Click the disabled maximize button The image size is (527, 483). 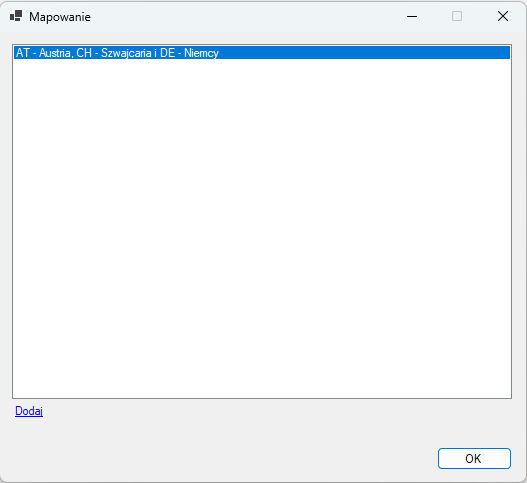click(x=457, y=16)
